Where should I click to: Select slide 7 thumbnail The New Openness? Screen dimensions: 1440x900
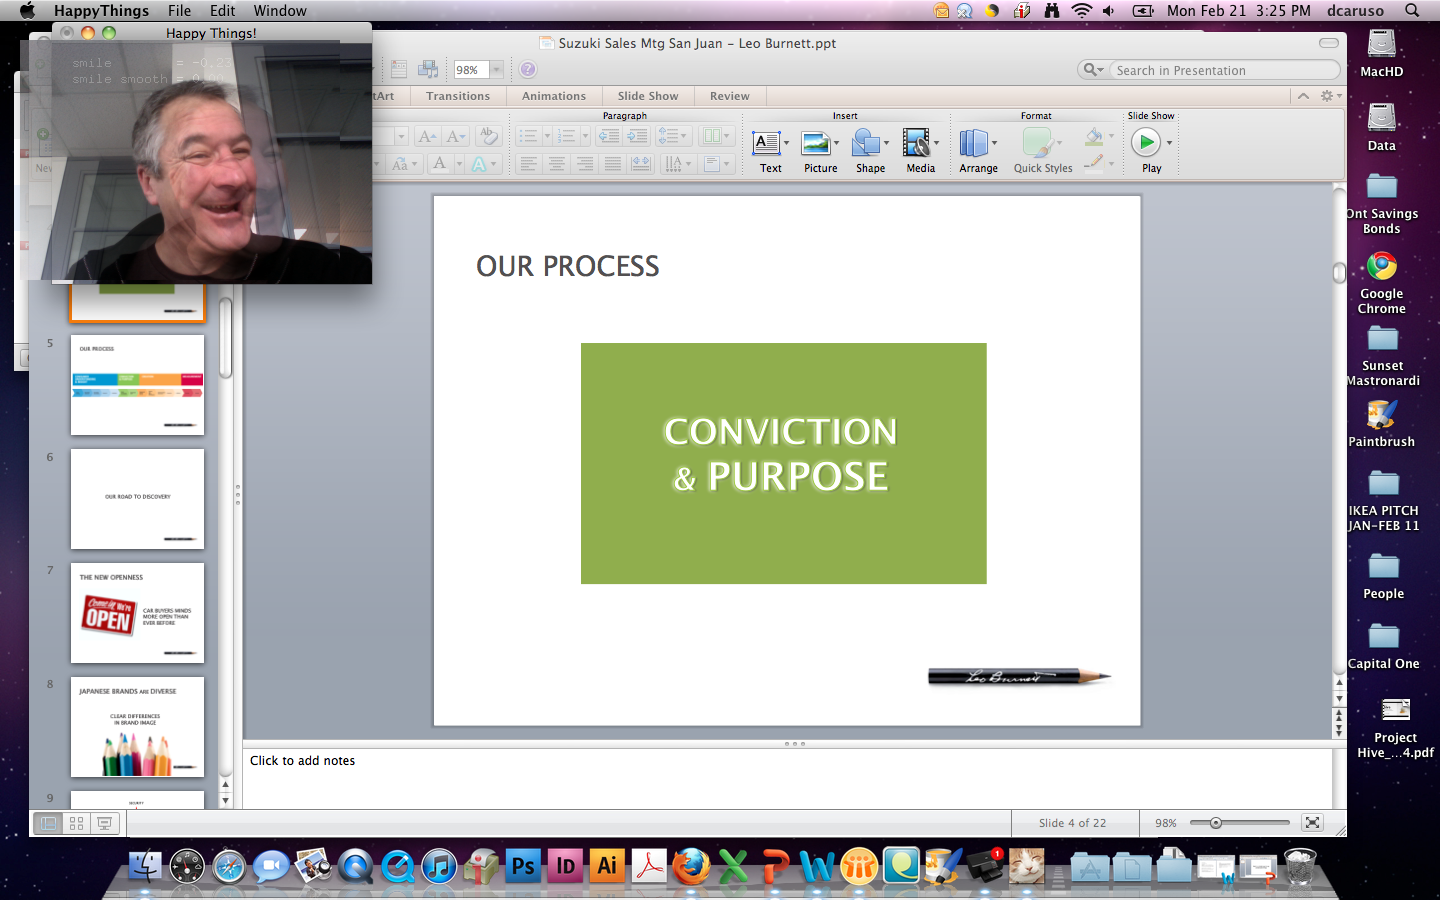(x=137, y=612)
